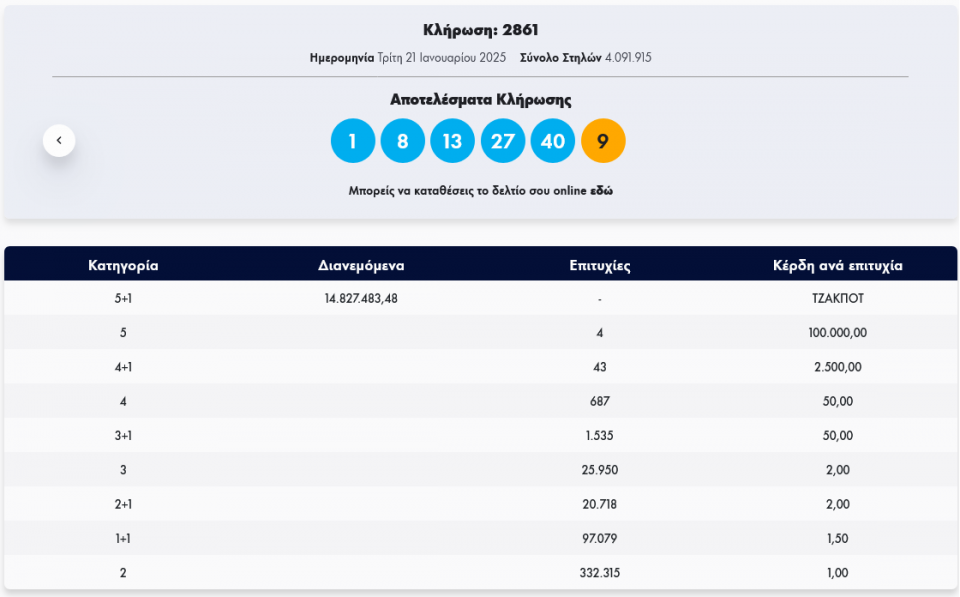The image size is (960, 597).
Task: Click the 100.000,00 prize in the table
Action: click(x=838, y=333)
